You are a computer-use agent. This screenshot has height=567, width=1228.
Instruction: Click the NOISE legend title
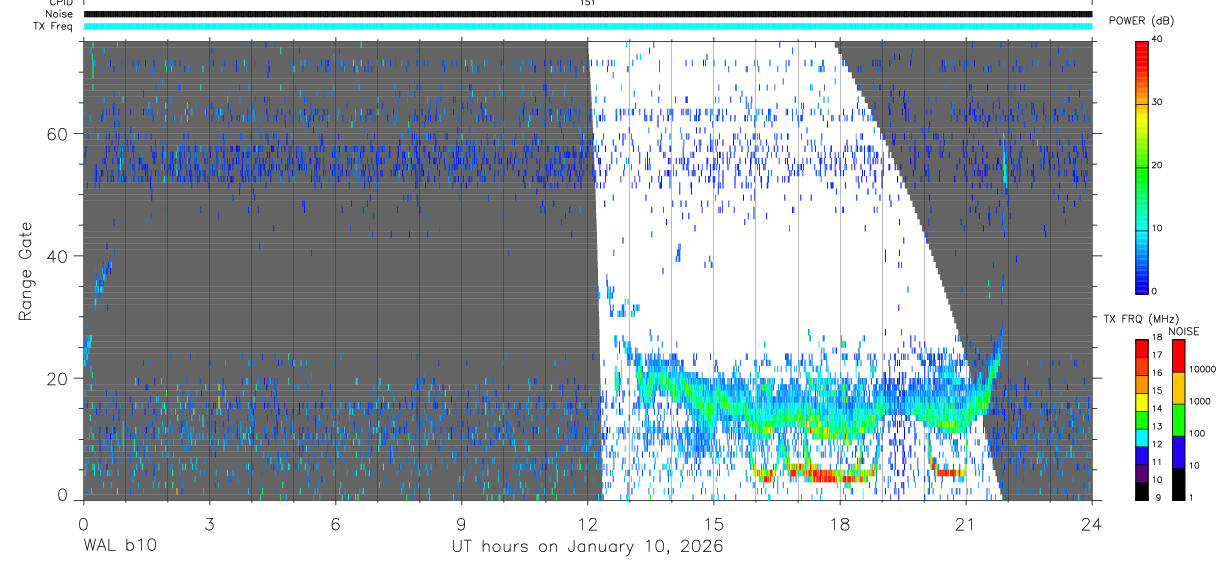(1183, 331)
